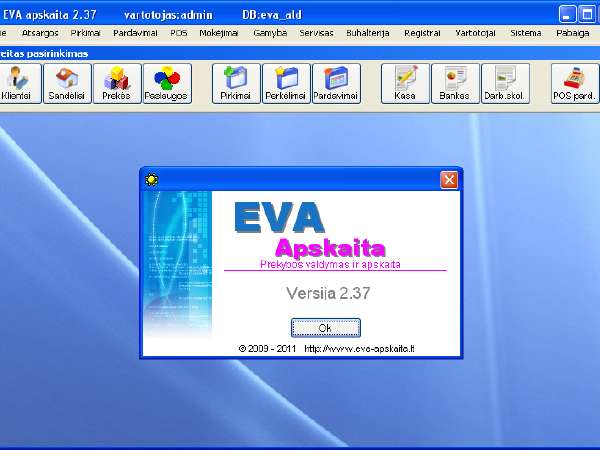Open the Atsargos menu
Viewport: 600px width, 450px height.
(x=40, y=33)
